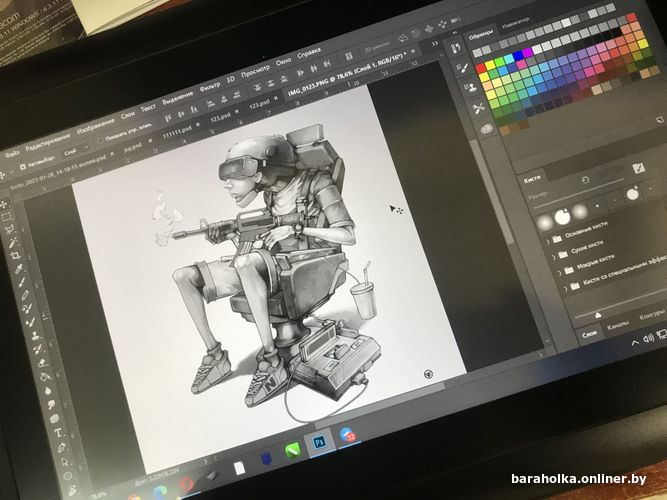Toggle the Автовыбор checkbox

23,167
